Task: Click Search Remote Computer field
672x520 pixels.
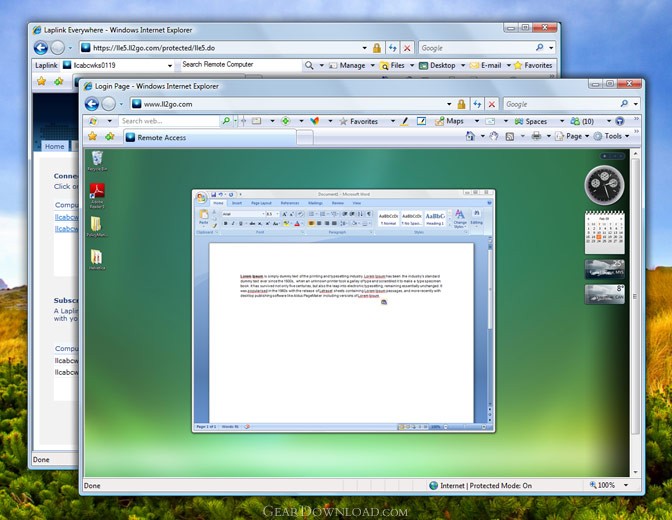Action: coord(241,65)
